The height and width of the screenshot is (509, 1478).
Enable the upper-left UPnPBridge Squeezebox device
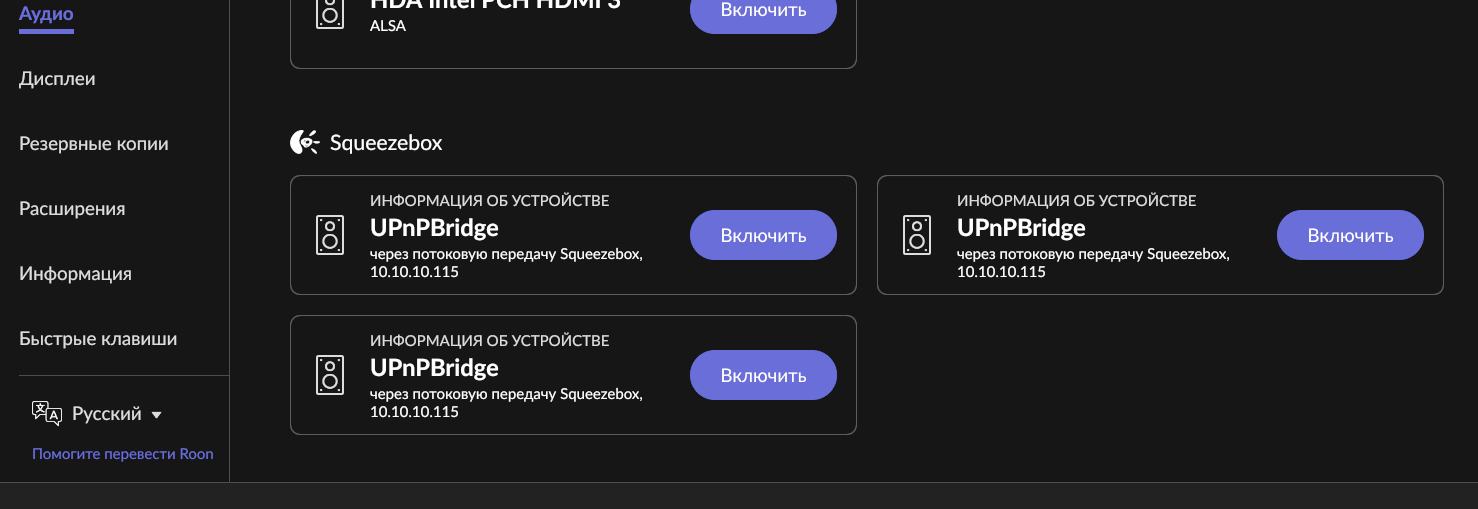pos(763,235)
